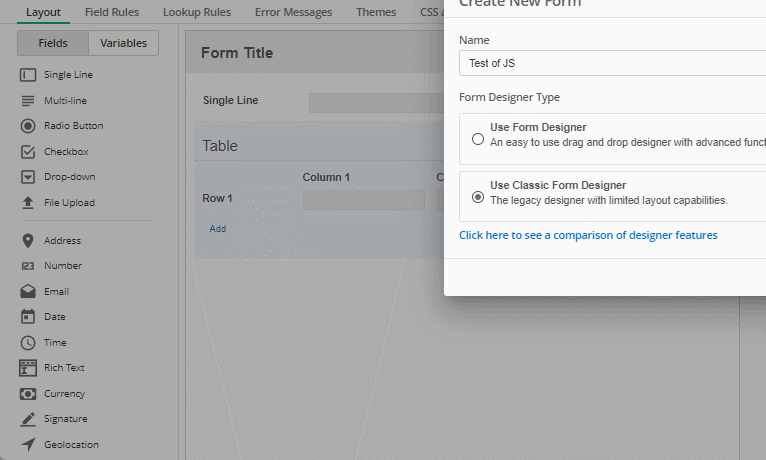Click the Row 1 label
766x460 pixels.
(217, 198)
